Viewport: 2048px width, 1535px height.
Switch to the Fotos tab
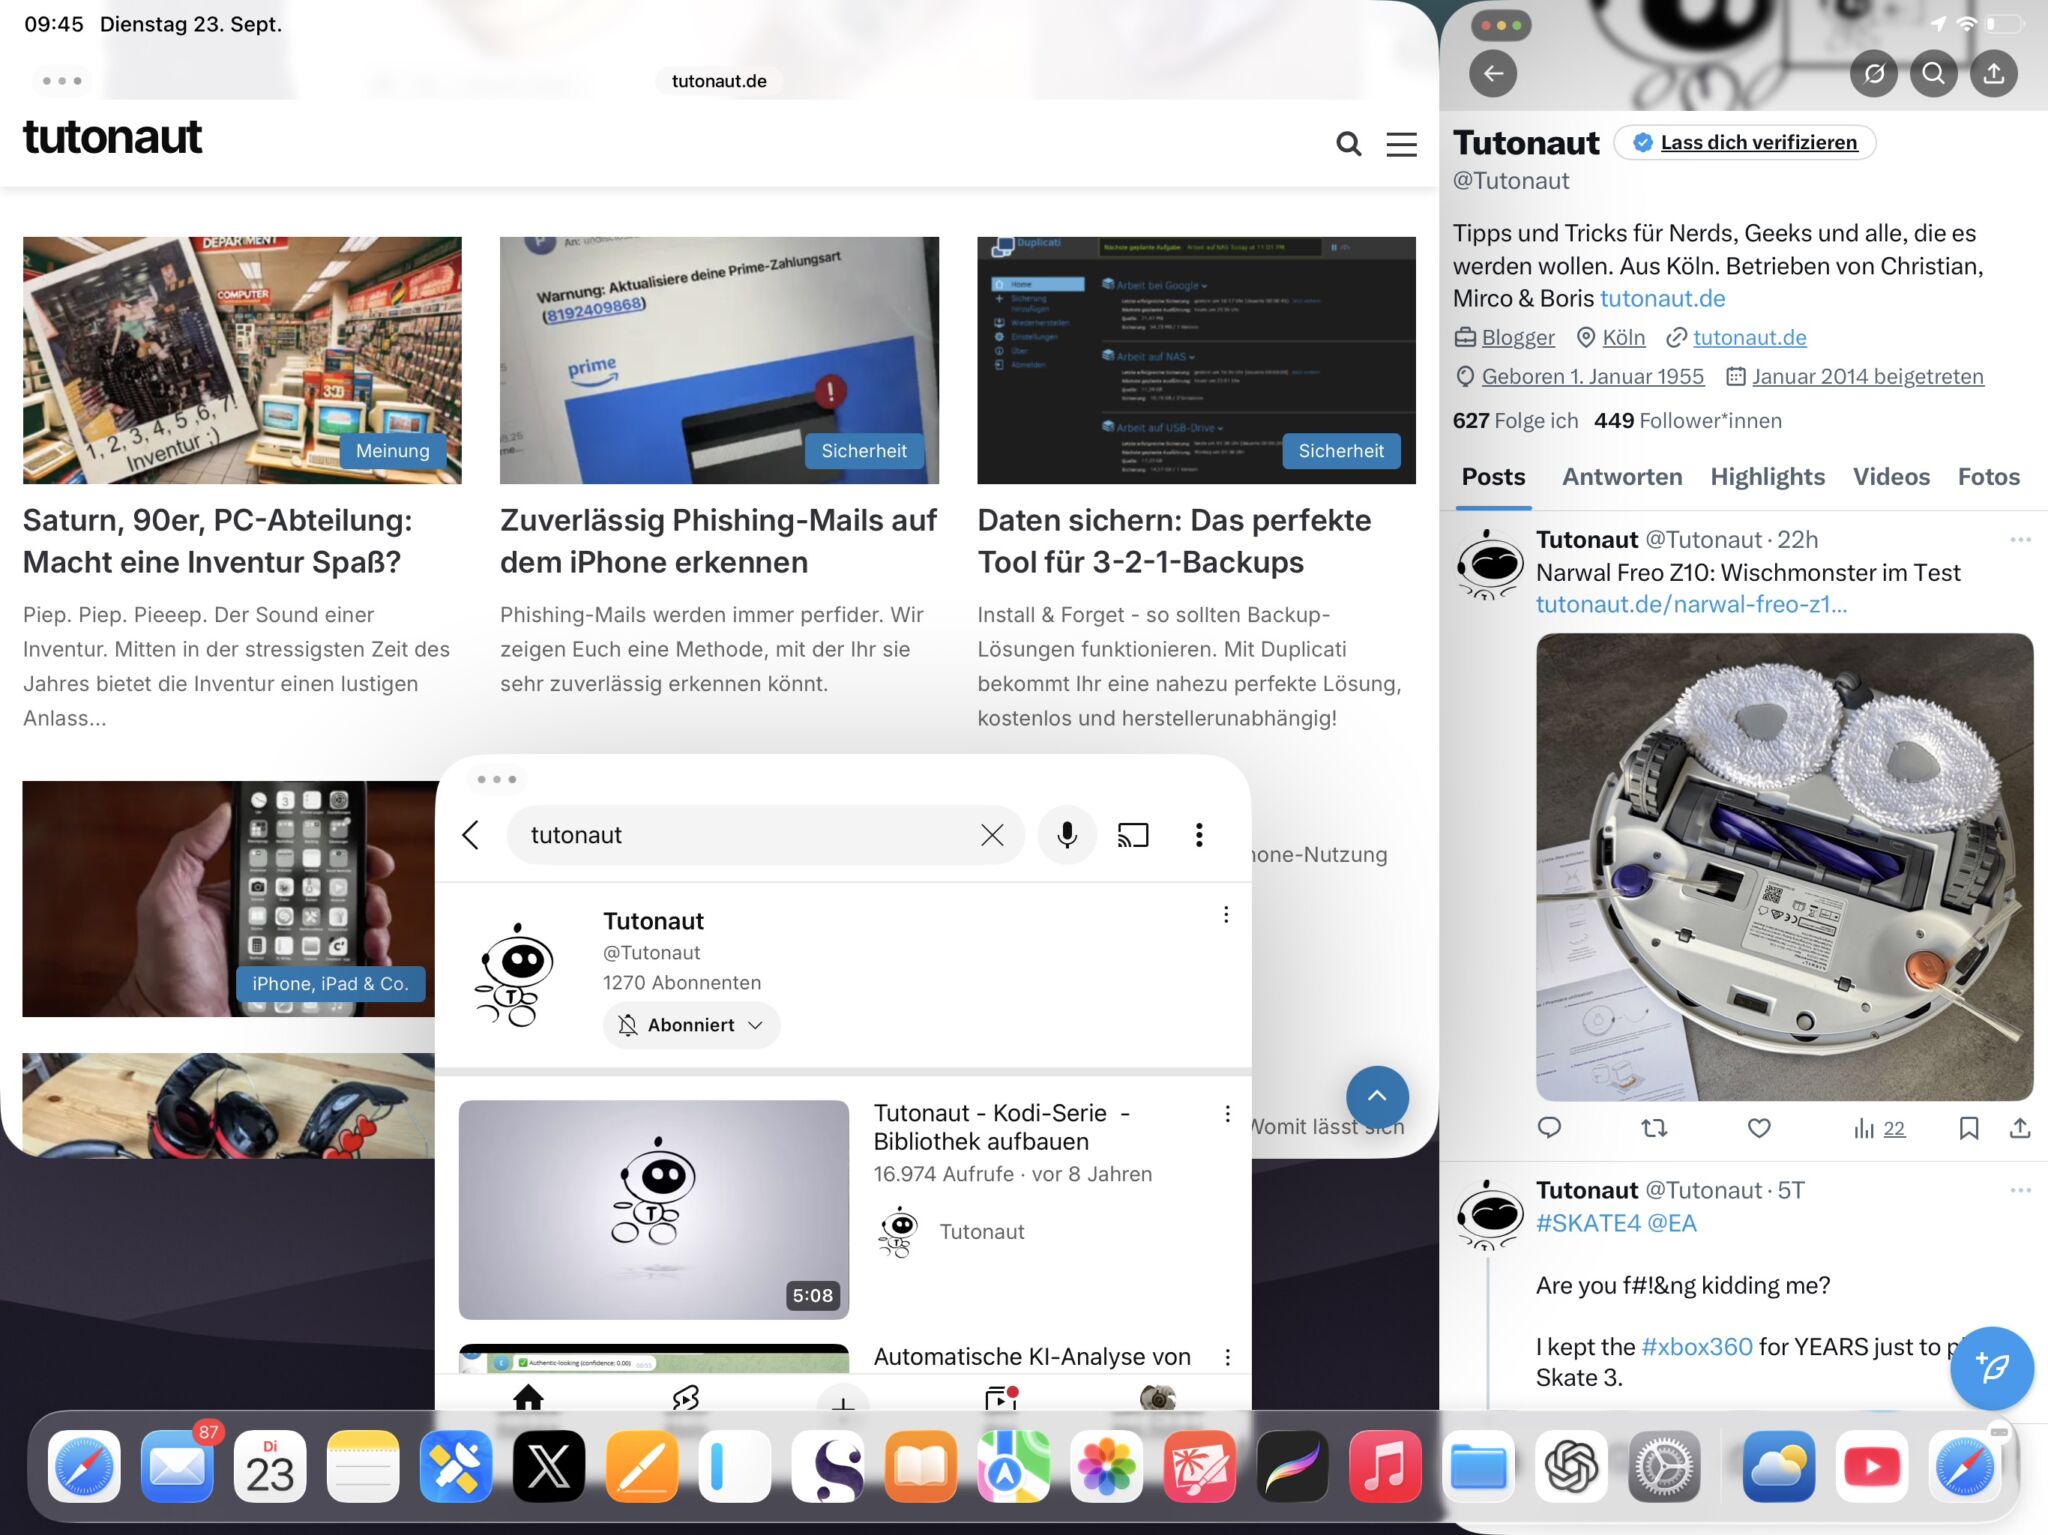(1988, 477)
